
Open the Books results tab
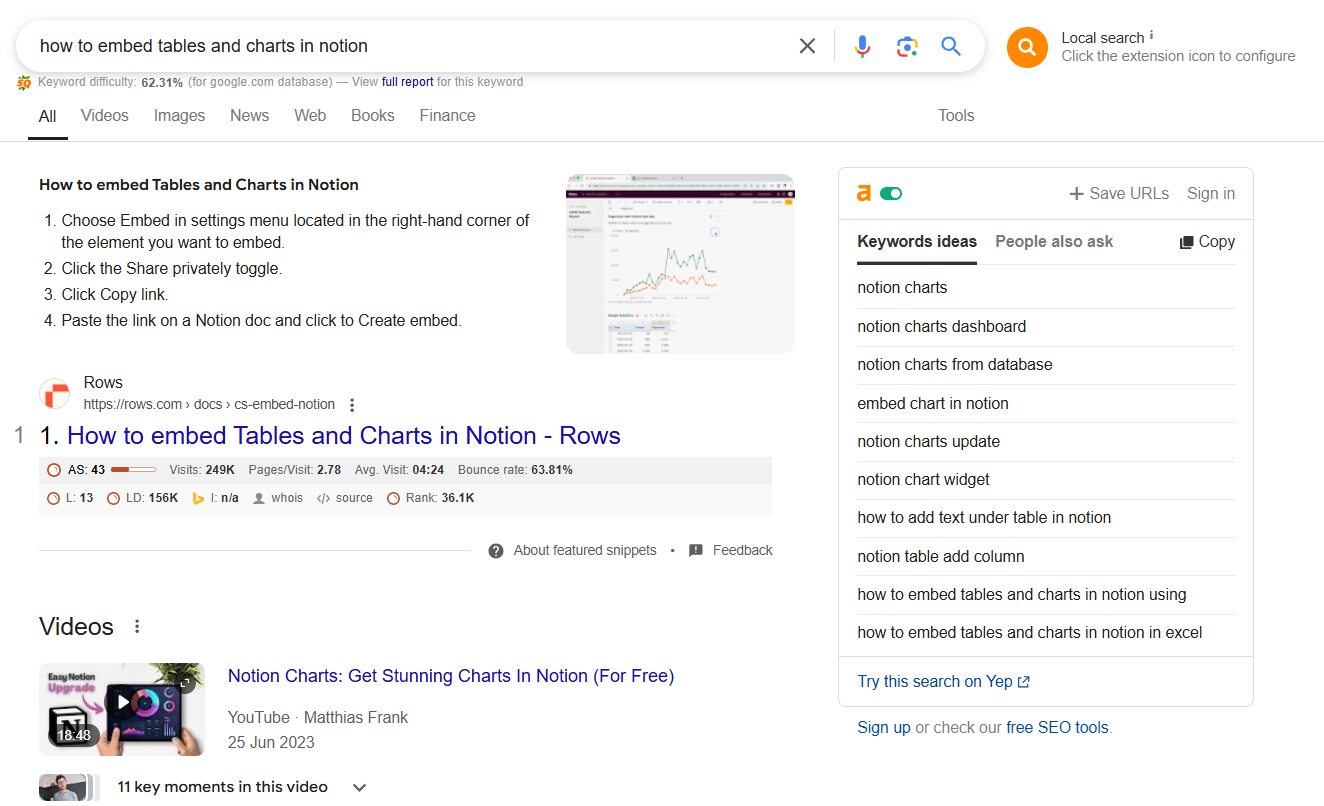click(373, 116)
